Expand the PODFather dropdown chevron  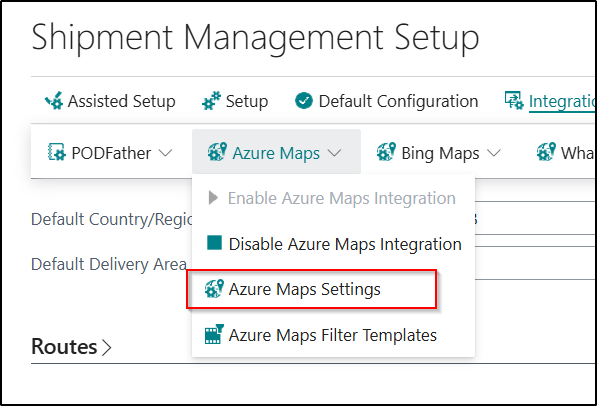click(165, 153)
